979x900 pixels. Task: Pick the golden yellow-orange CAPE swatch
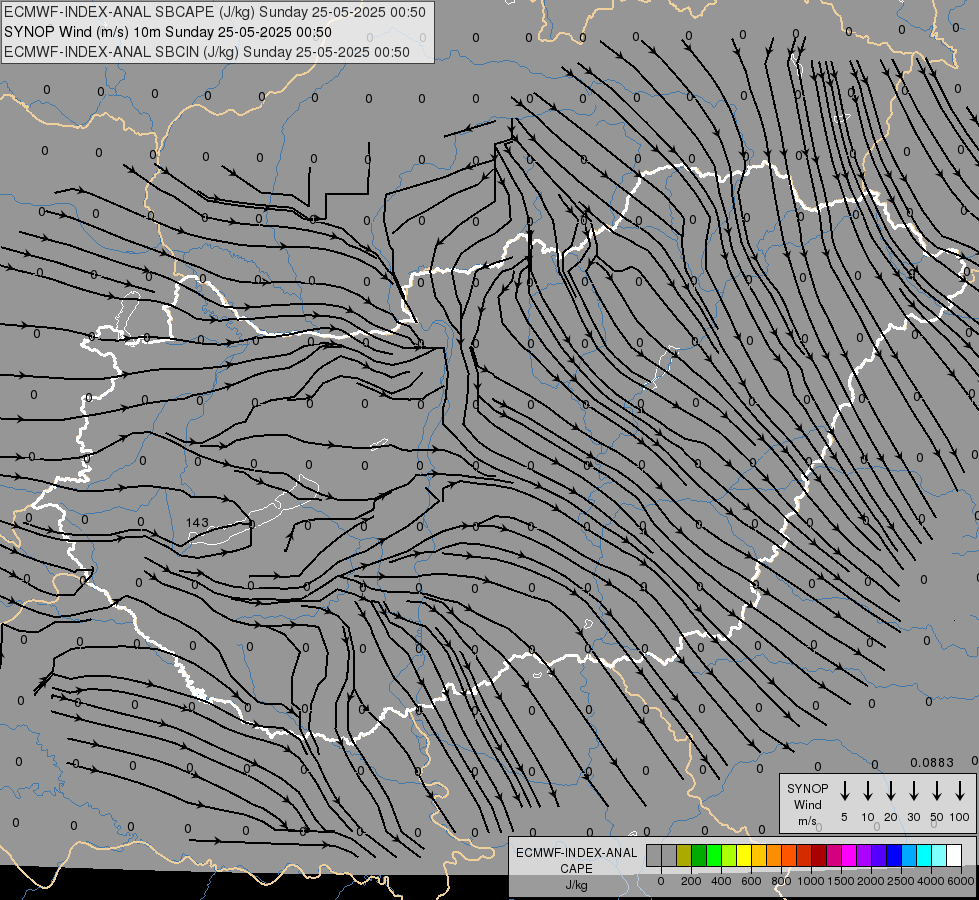tap(759, 855)
